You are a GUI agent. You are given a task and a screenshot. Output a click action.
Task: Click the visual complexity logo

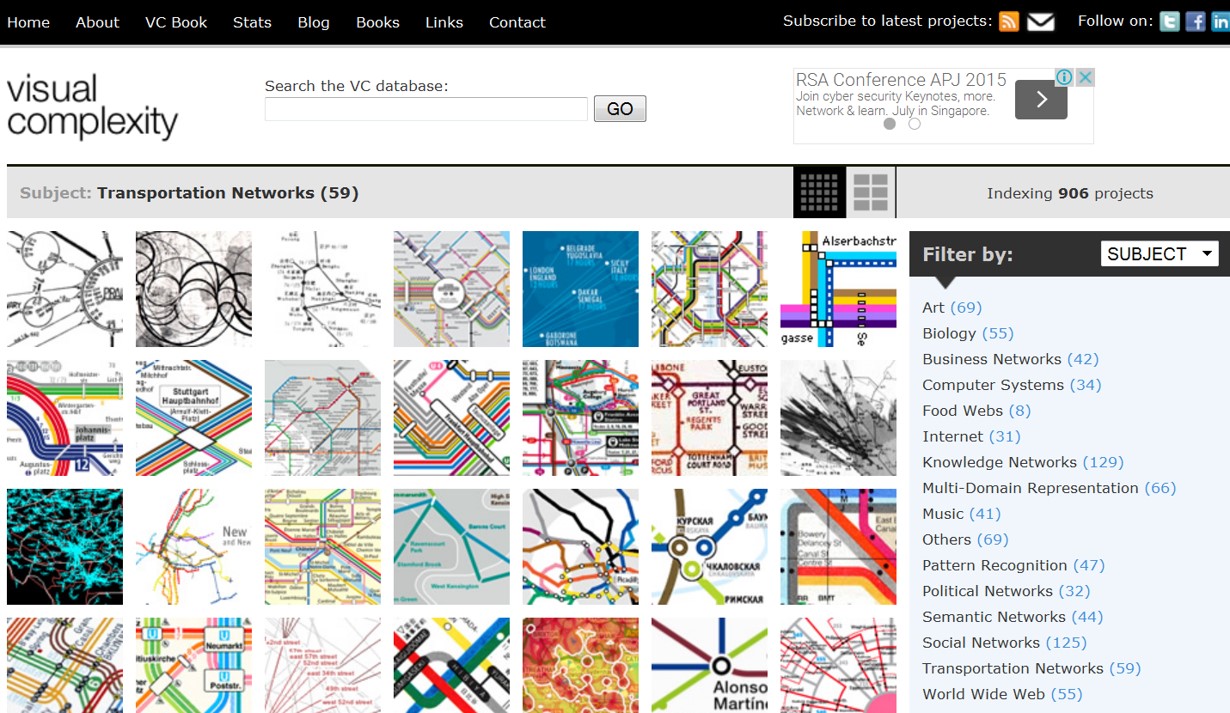point(92,105)
